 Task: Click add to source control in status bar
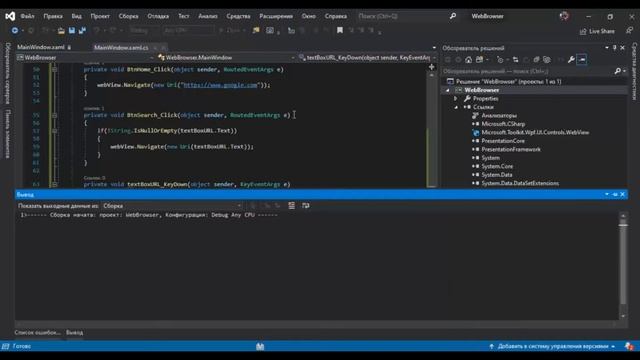pos(552,346)
